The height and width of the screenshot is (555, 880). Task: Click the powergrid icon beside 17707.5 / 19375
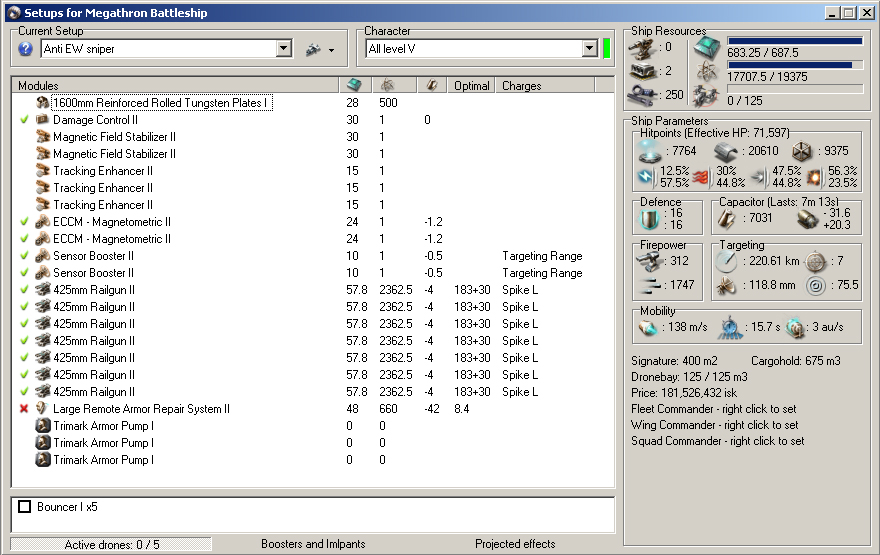[707, 72]
